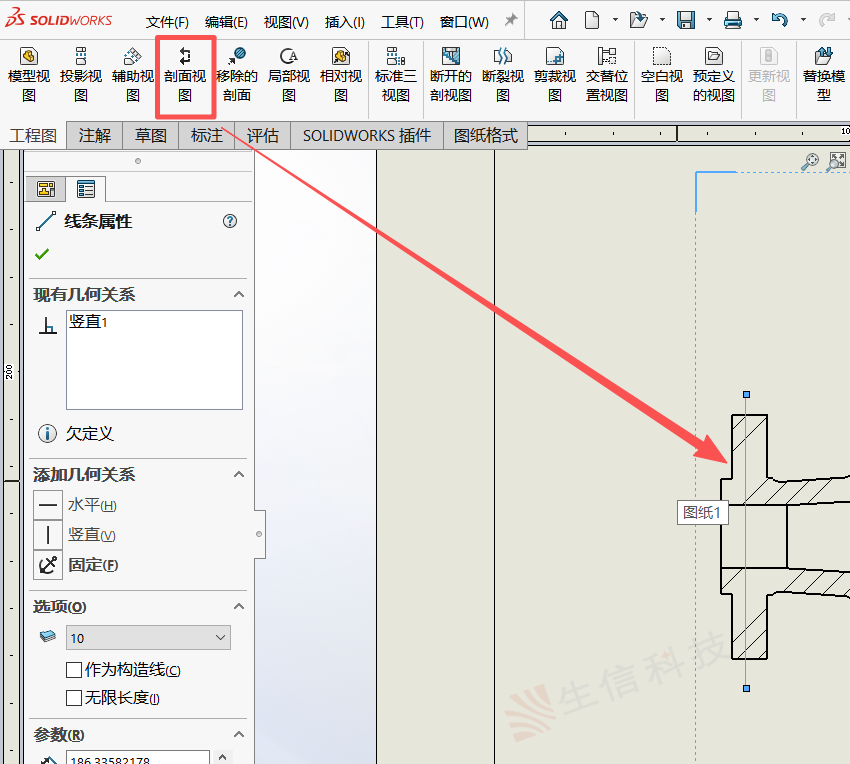This screenshot has height=764, width=850.
Task: Click the Open file icon
Action: pos(639,20)
